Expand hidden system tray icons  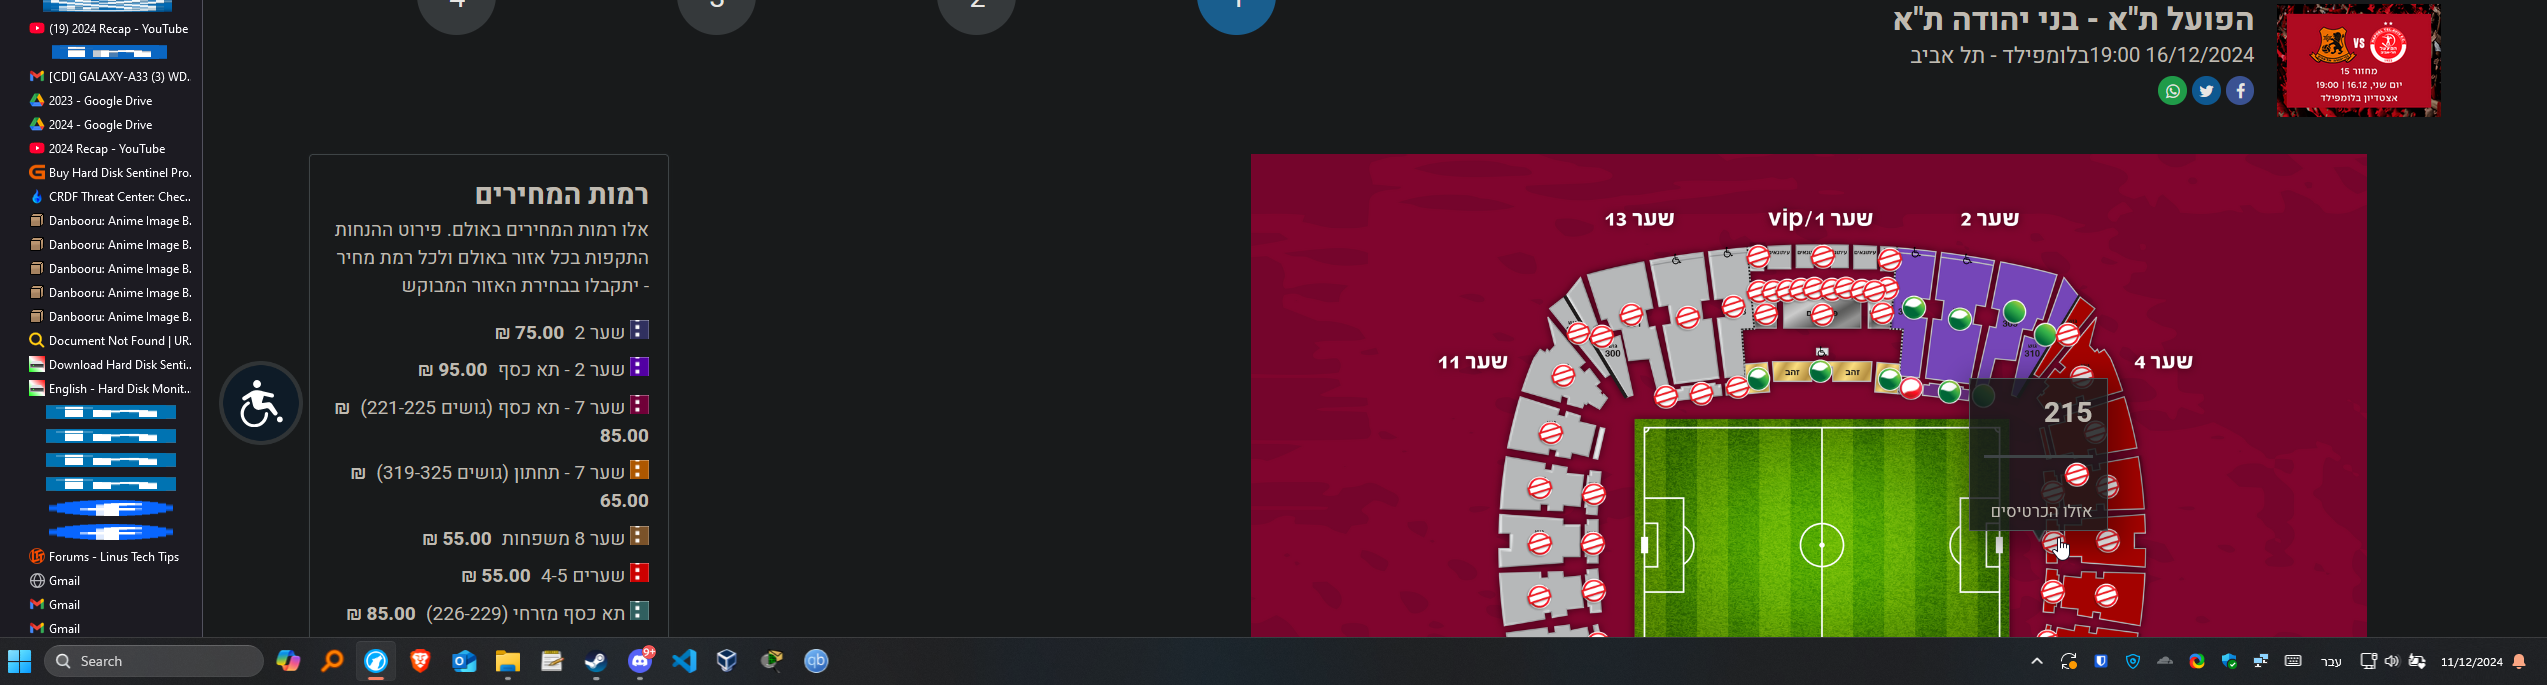(2036, 661)
